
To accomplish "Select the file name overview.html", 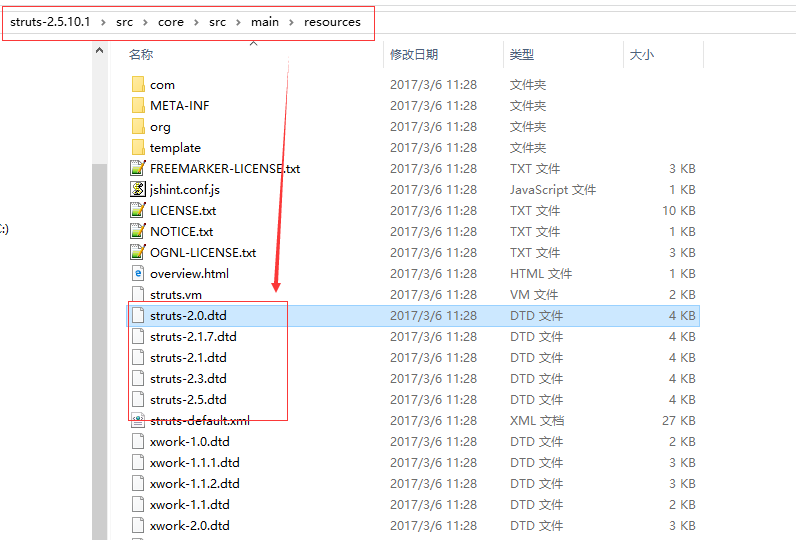I will [x=189, y=274].
